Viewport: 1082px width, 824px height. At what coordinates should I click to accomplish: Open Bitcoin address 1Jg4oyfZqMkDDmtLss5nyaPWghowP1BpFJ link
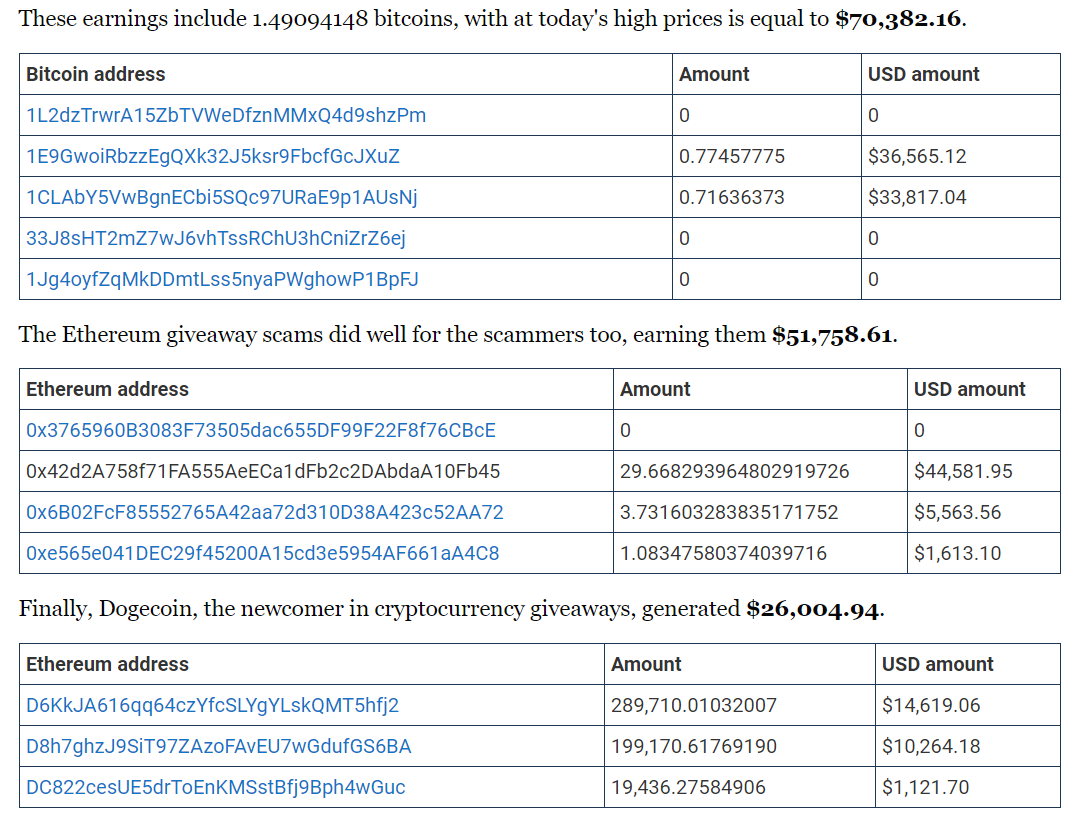point(222,279)
